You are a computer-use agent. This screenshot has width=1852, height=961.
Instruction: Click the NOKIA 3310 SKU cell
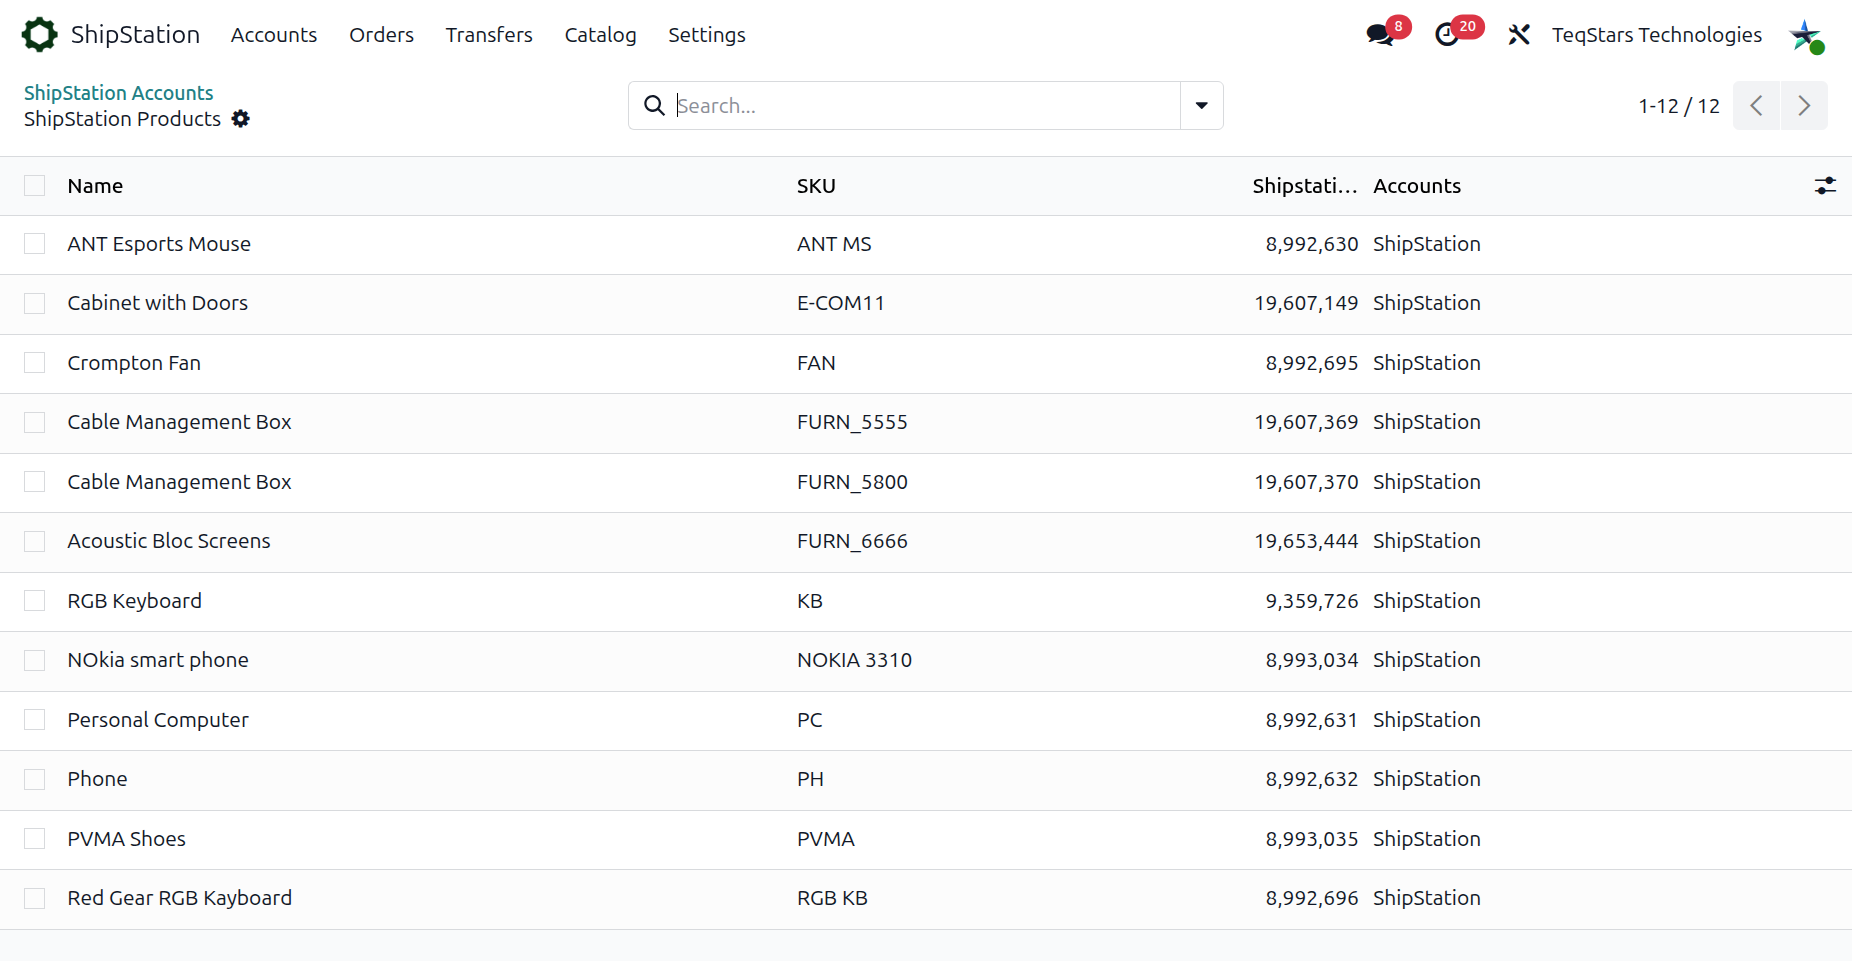pos(854,660)
